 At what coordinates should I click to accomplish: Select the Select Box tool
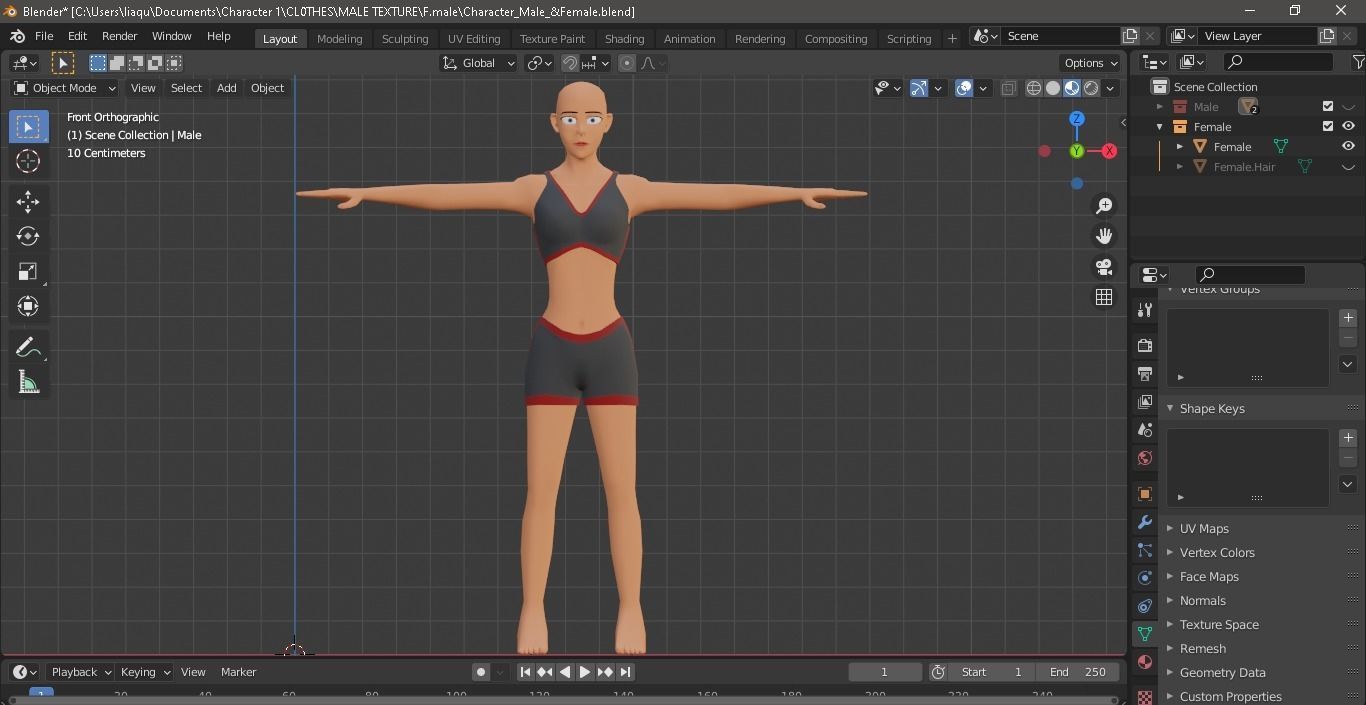tap(28, 127)
